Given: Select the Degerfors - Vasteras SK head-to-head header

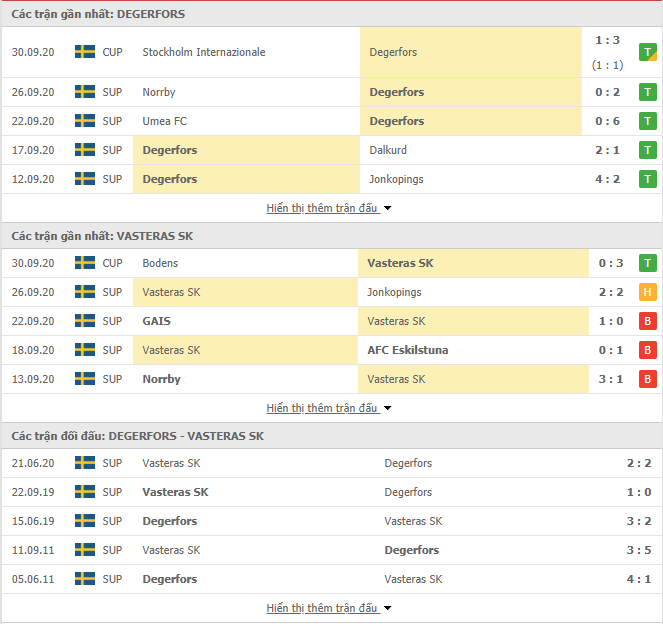Looking at the screenshot, I should click(138, 436).
